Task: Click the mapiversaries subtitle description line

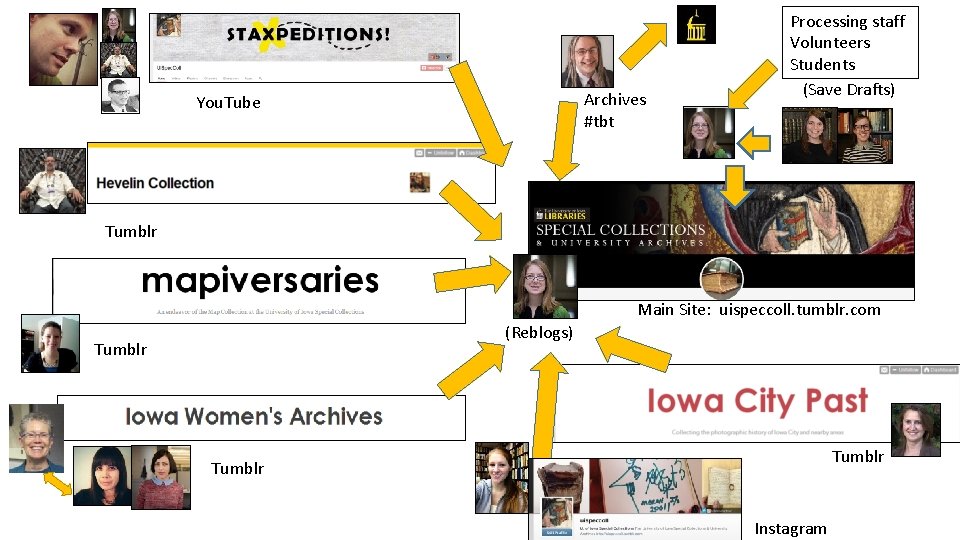Action: pyautogui.click(x=260, y=312)
